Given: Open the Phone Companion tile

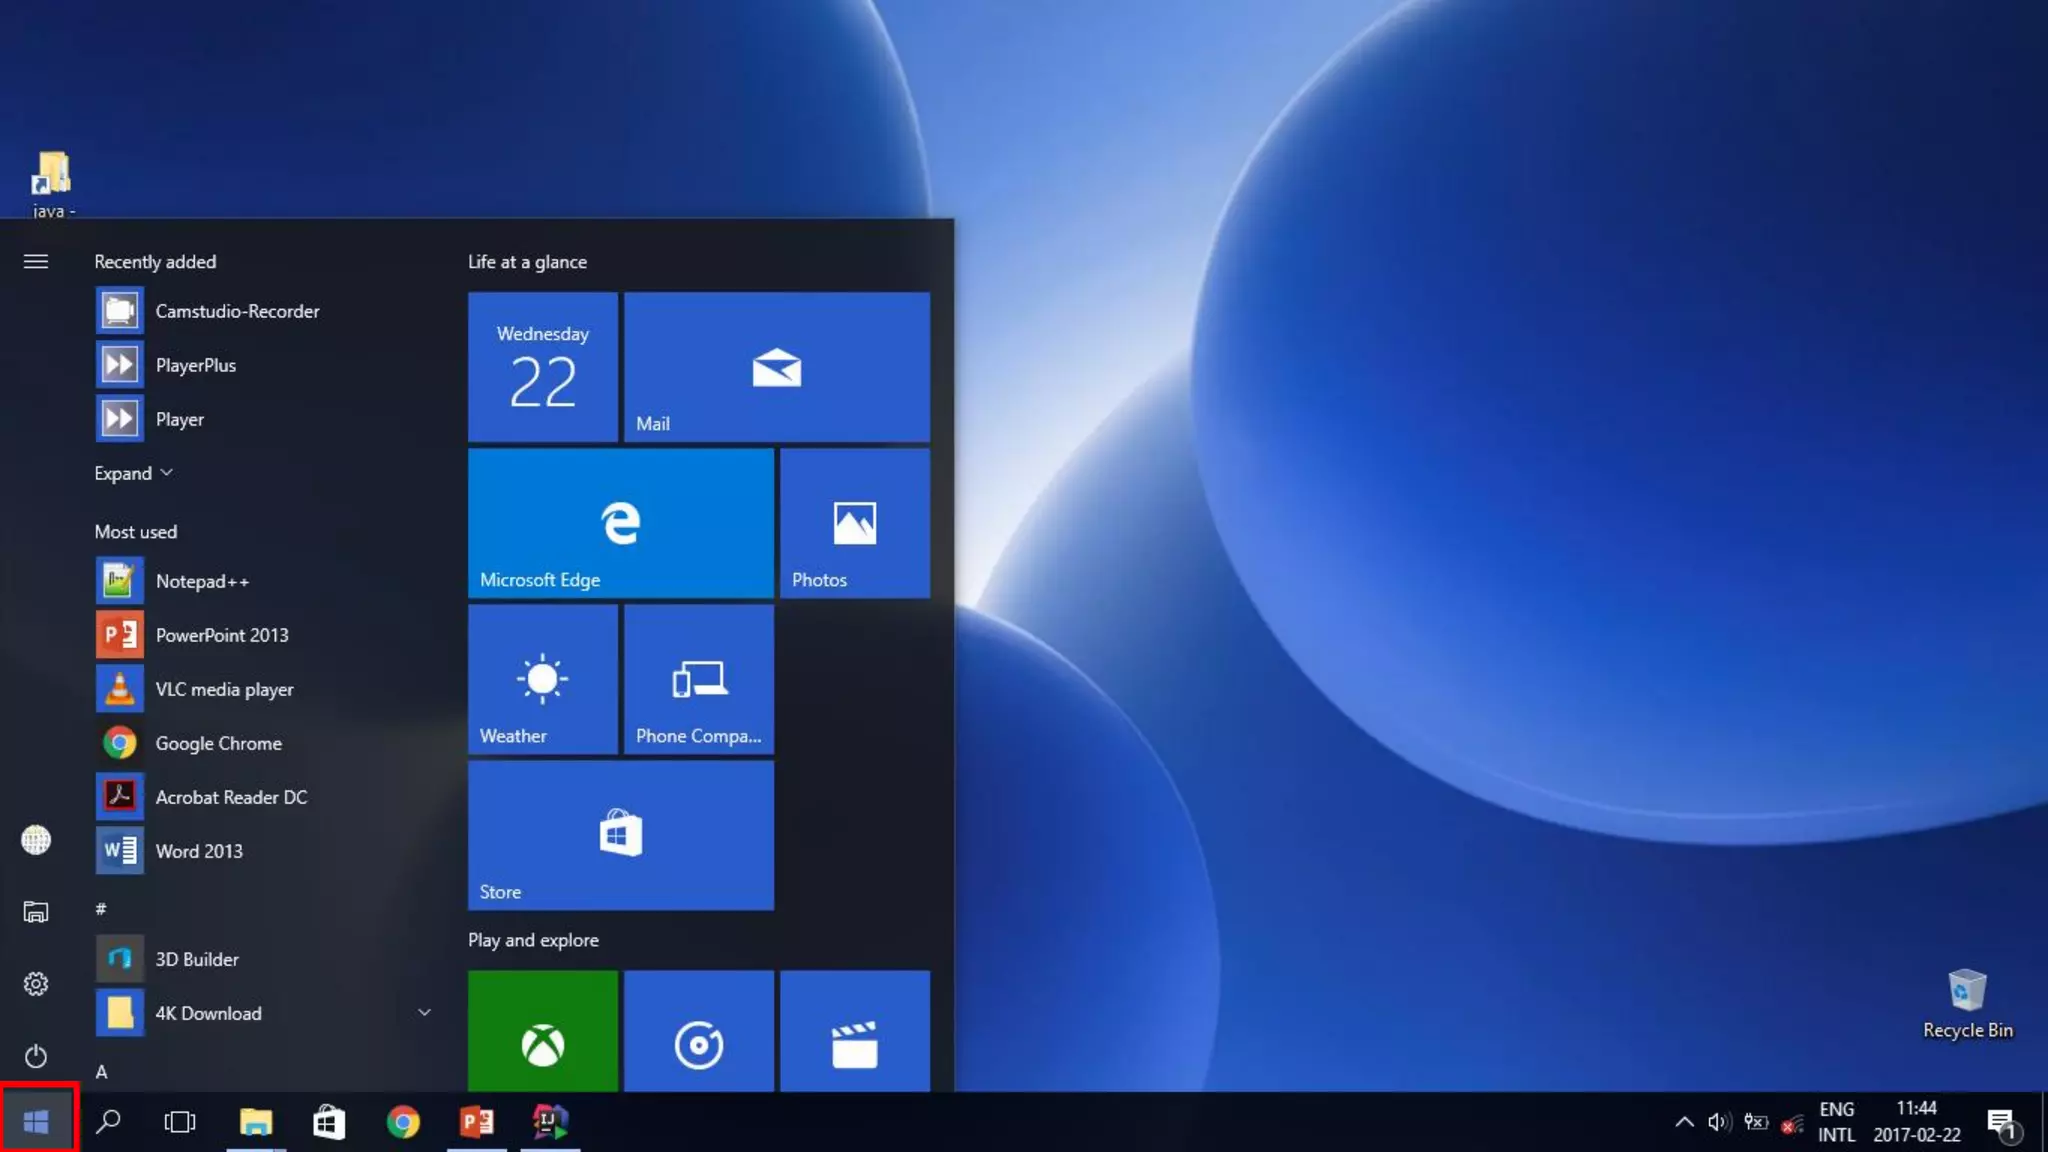Looking at the screenshot, I should click(x=698, y=679).
